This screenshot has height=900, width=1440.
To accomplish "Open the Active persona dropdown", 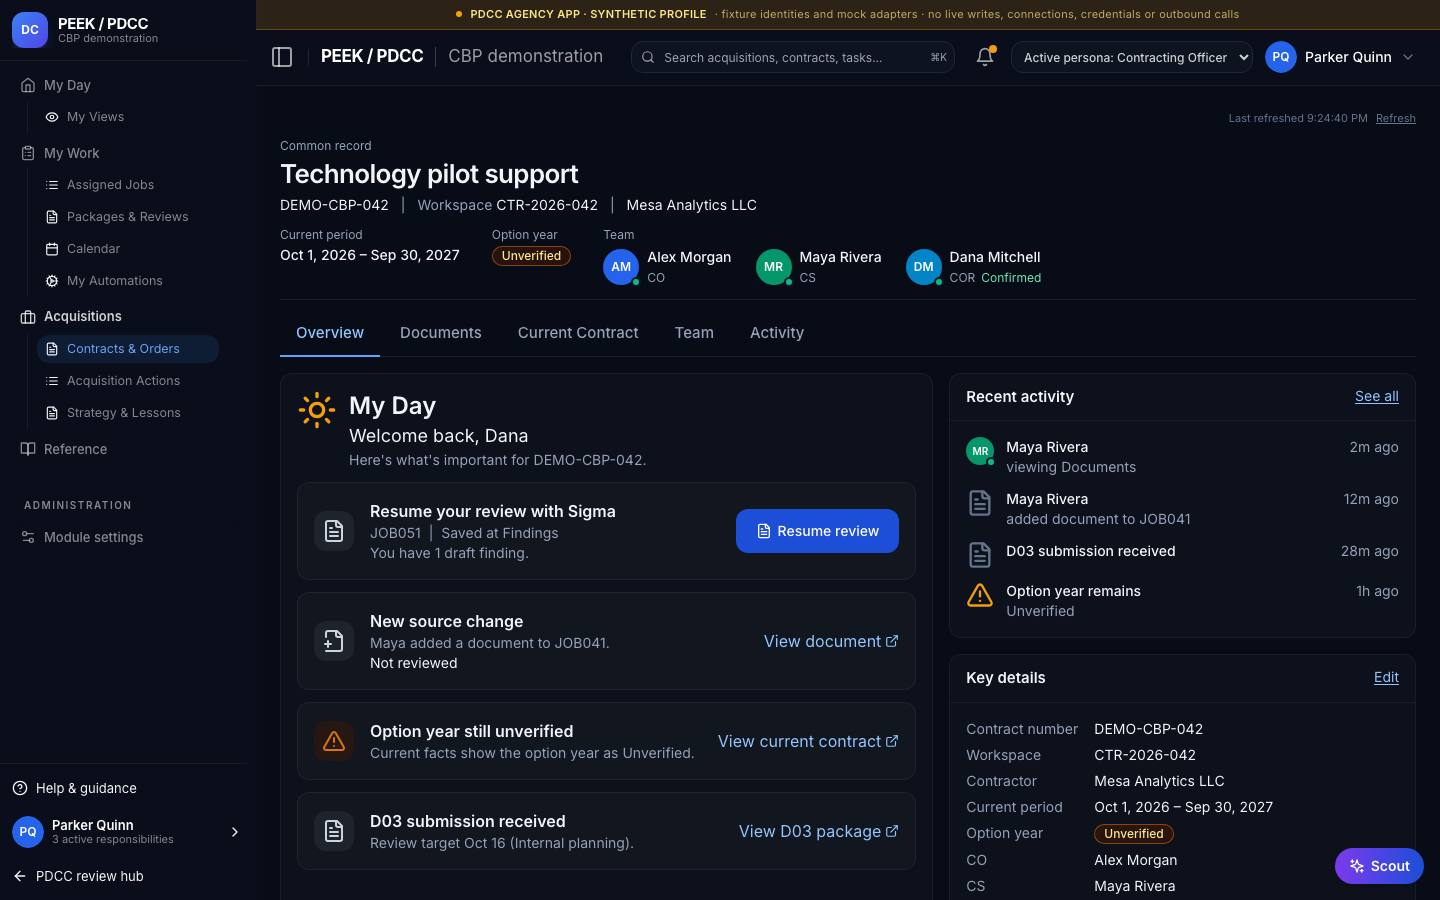I will 1132,57.
